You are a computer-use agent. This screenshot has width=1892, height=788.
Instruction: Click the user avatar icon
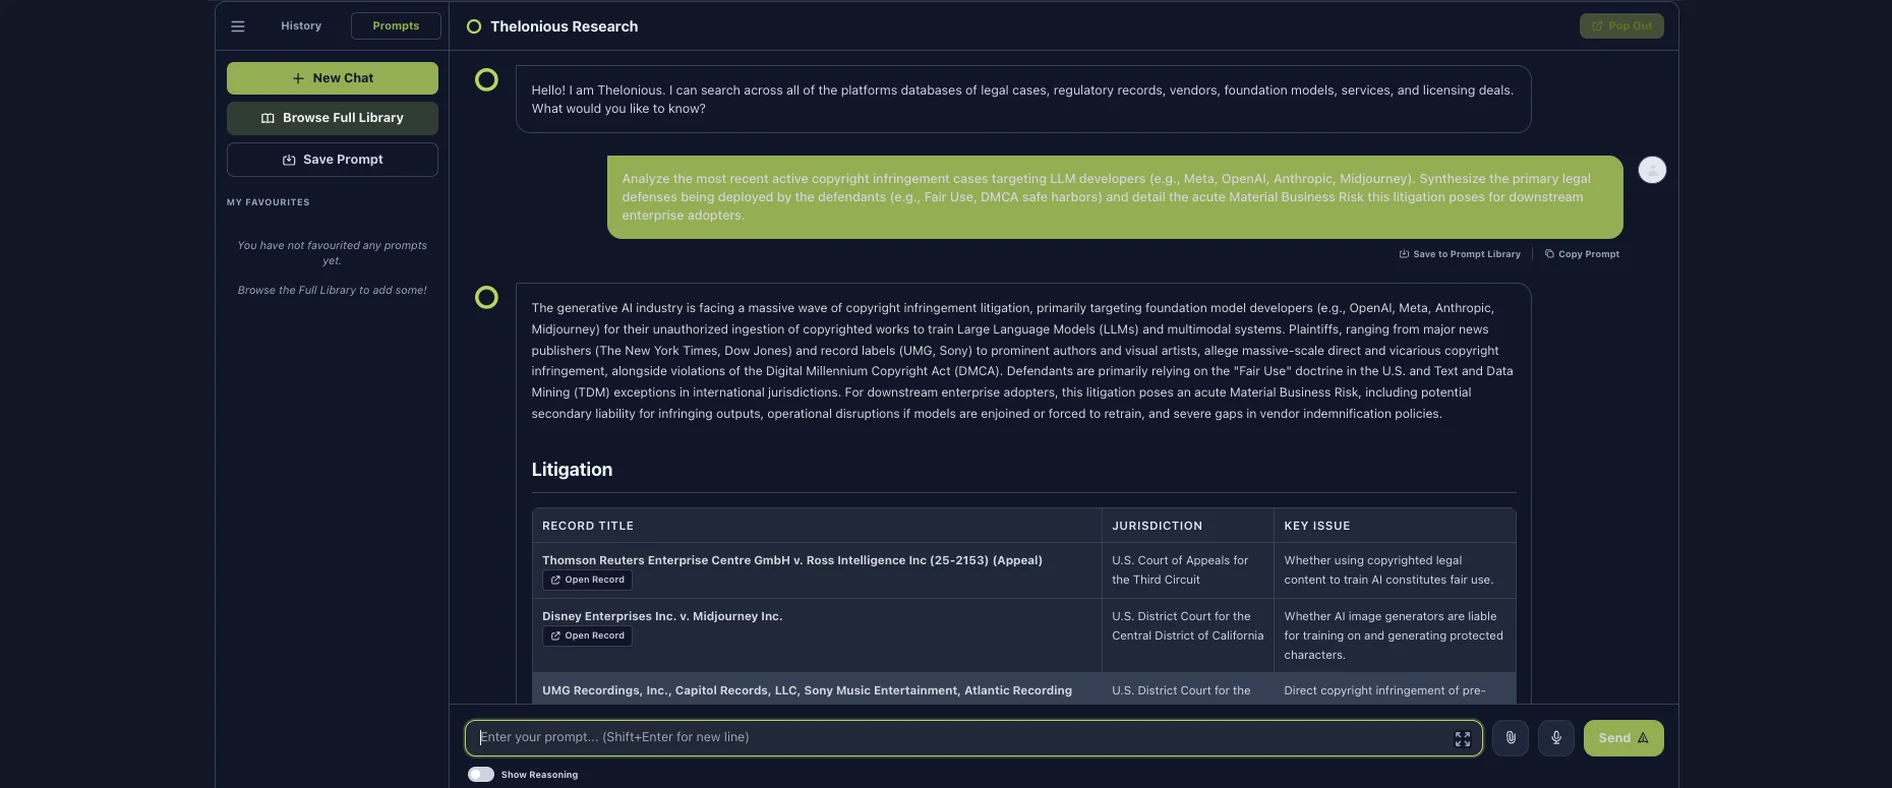[x=1652, y=170]
